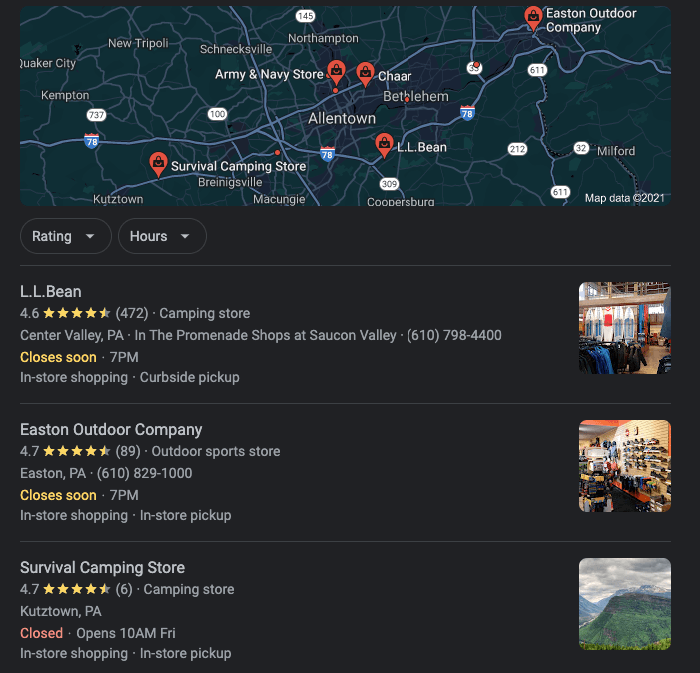Open the Survival Camping Store mountain thumbnail
Screen dimensions: 700x673
tap(625, 604)
